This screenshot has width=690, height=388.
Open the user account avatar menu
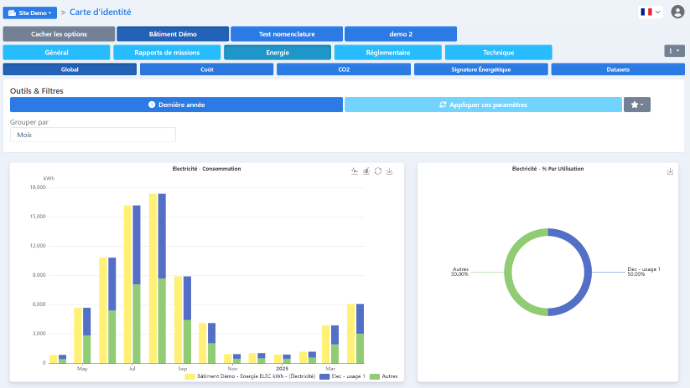678,12
